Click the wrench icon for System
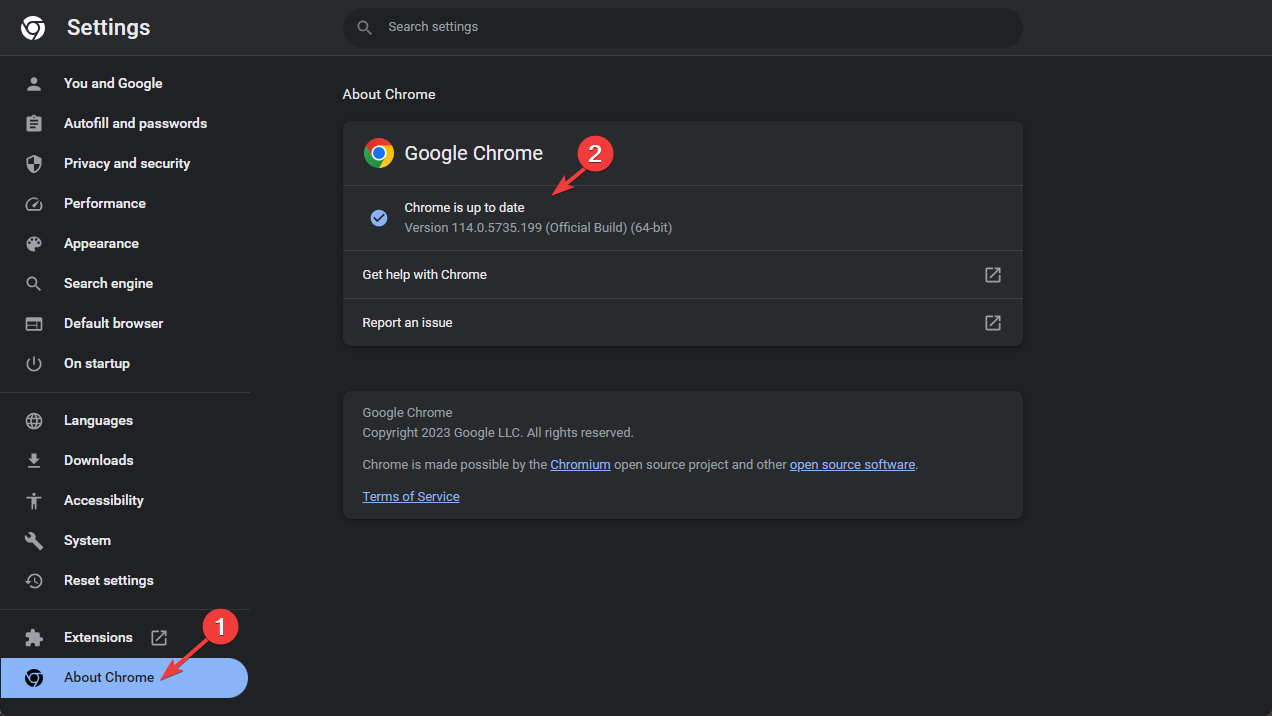The width and height of the screenshot is (1272, 716). [34, 540]
